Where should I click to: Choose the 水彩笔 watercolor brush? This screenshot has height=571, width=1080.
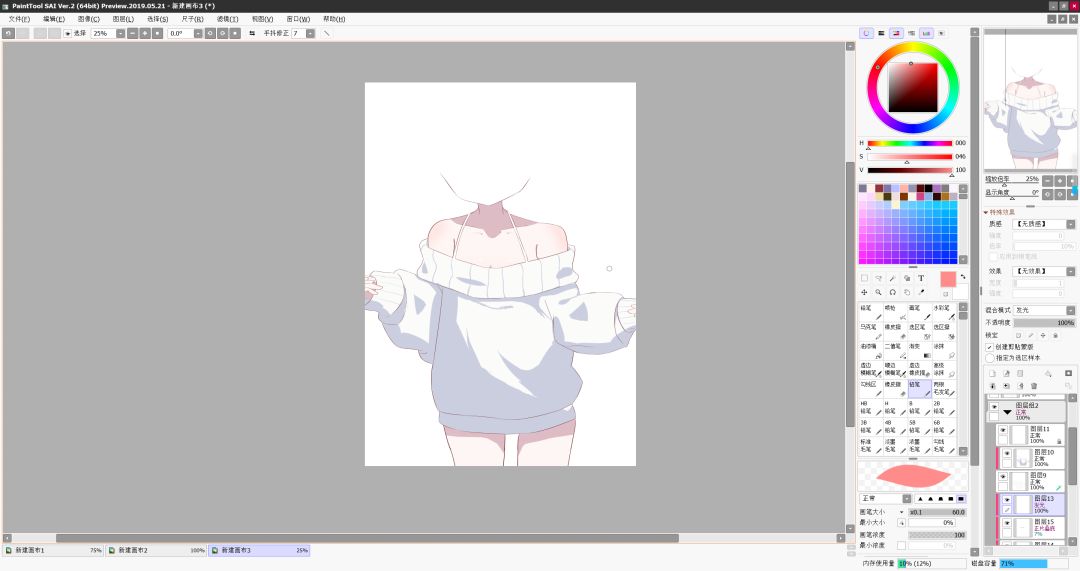click(x=943, y=312)
